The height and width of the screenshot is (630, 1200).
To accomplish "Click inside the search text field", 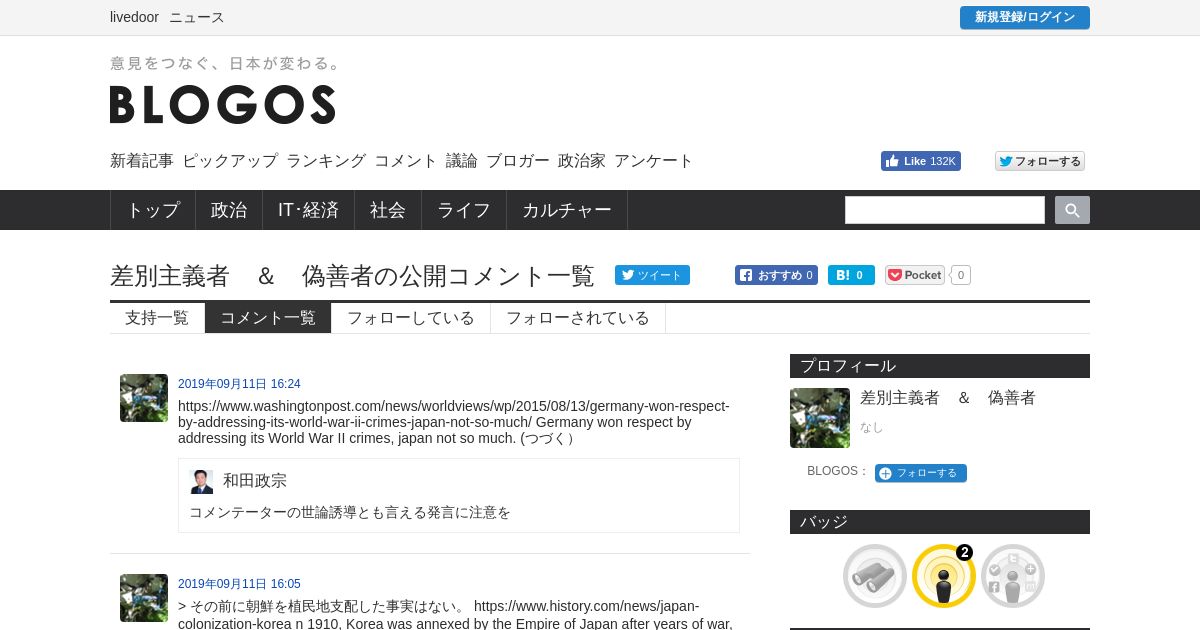I will coord(945,210).
